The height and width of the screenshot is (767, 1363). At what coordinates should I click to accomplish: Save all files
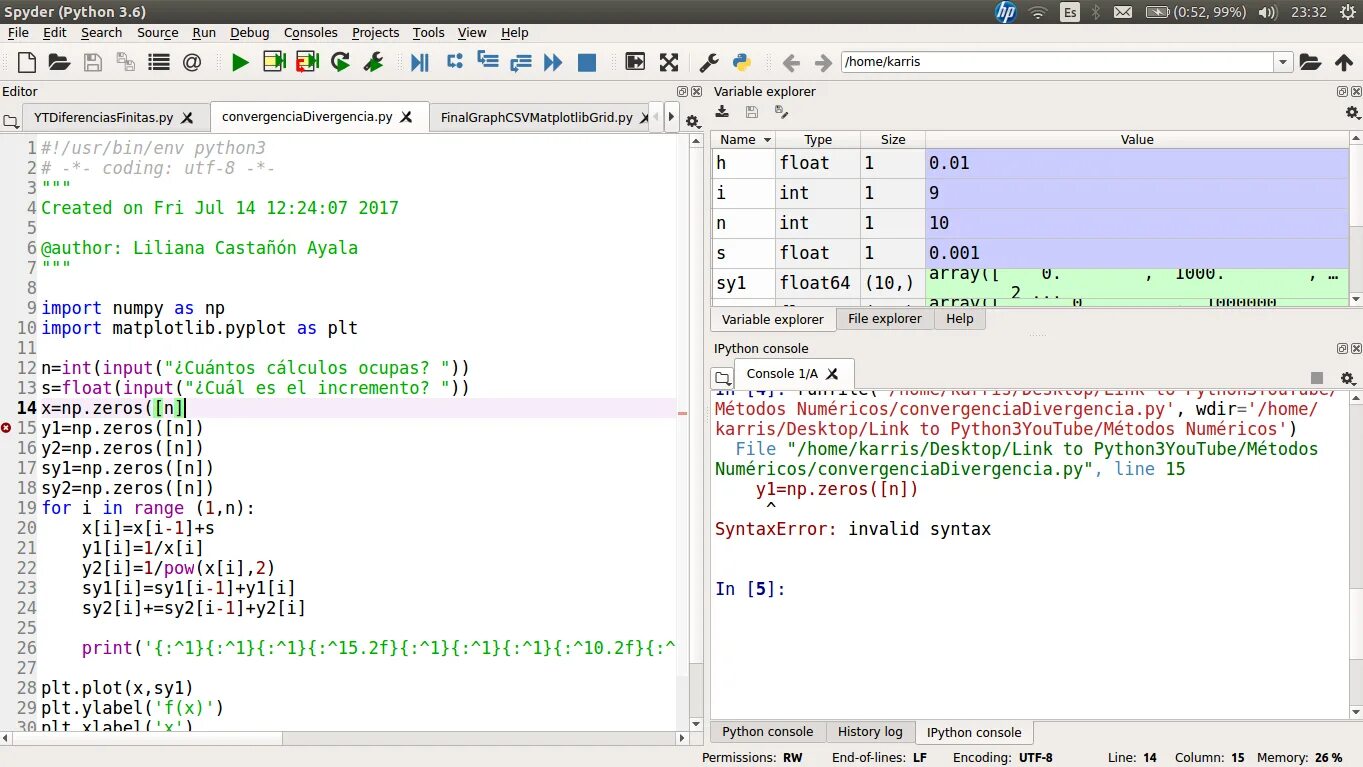click(x=125, y=62)
